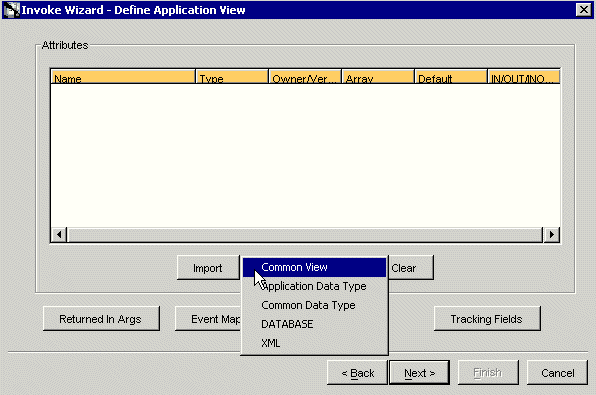Click the Clear button
The height and width of the screenshot is (395, 596).
[411, 268]
